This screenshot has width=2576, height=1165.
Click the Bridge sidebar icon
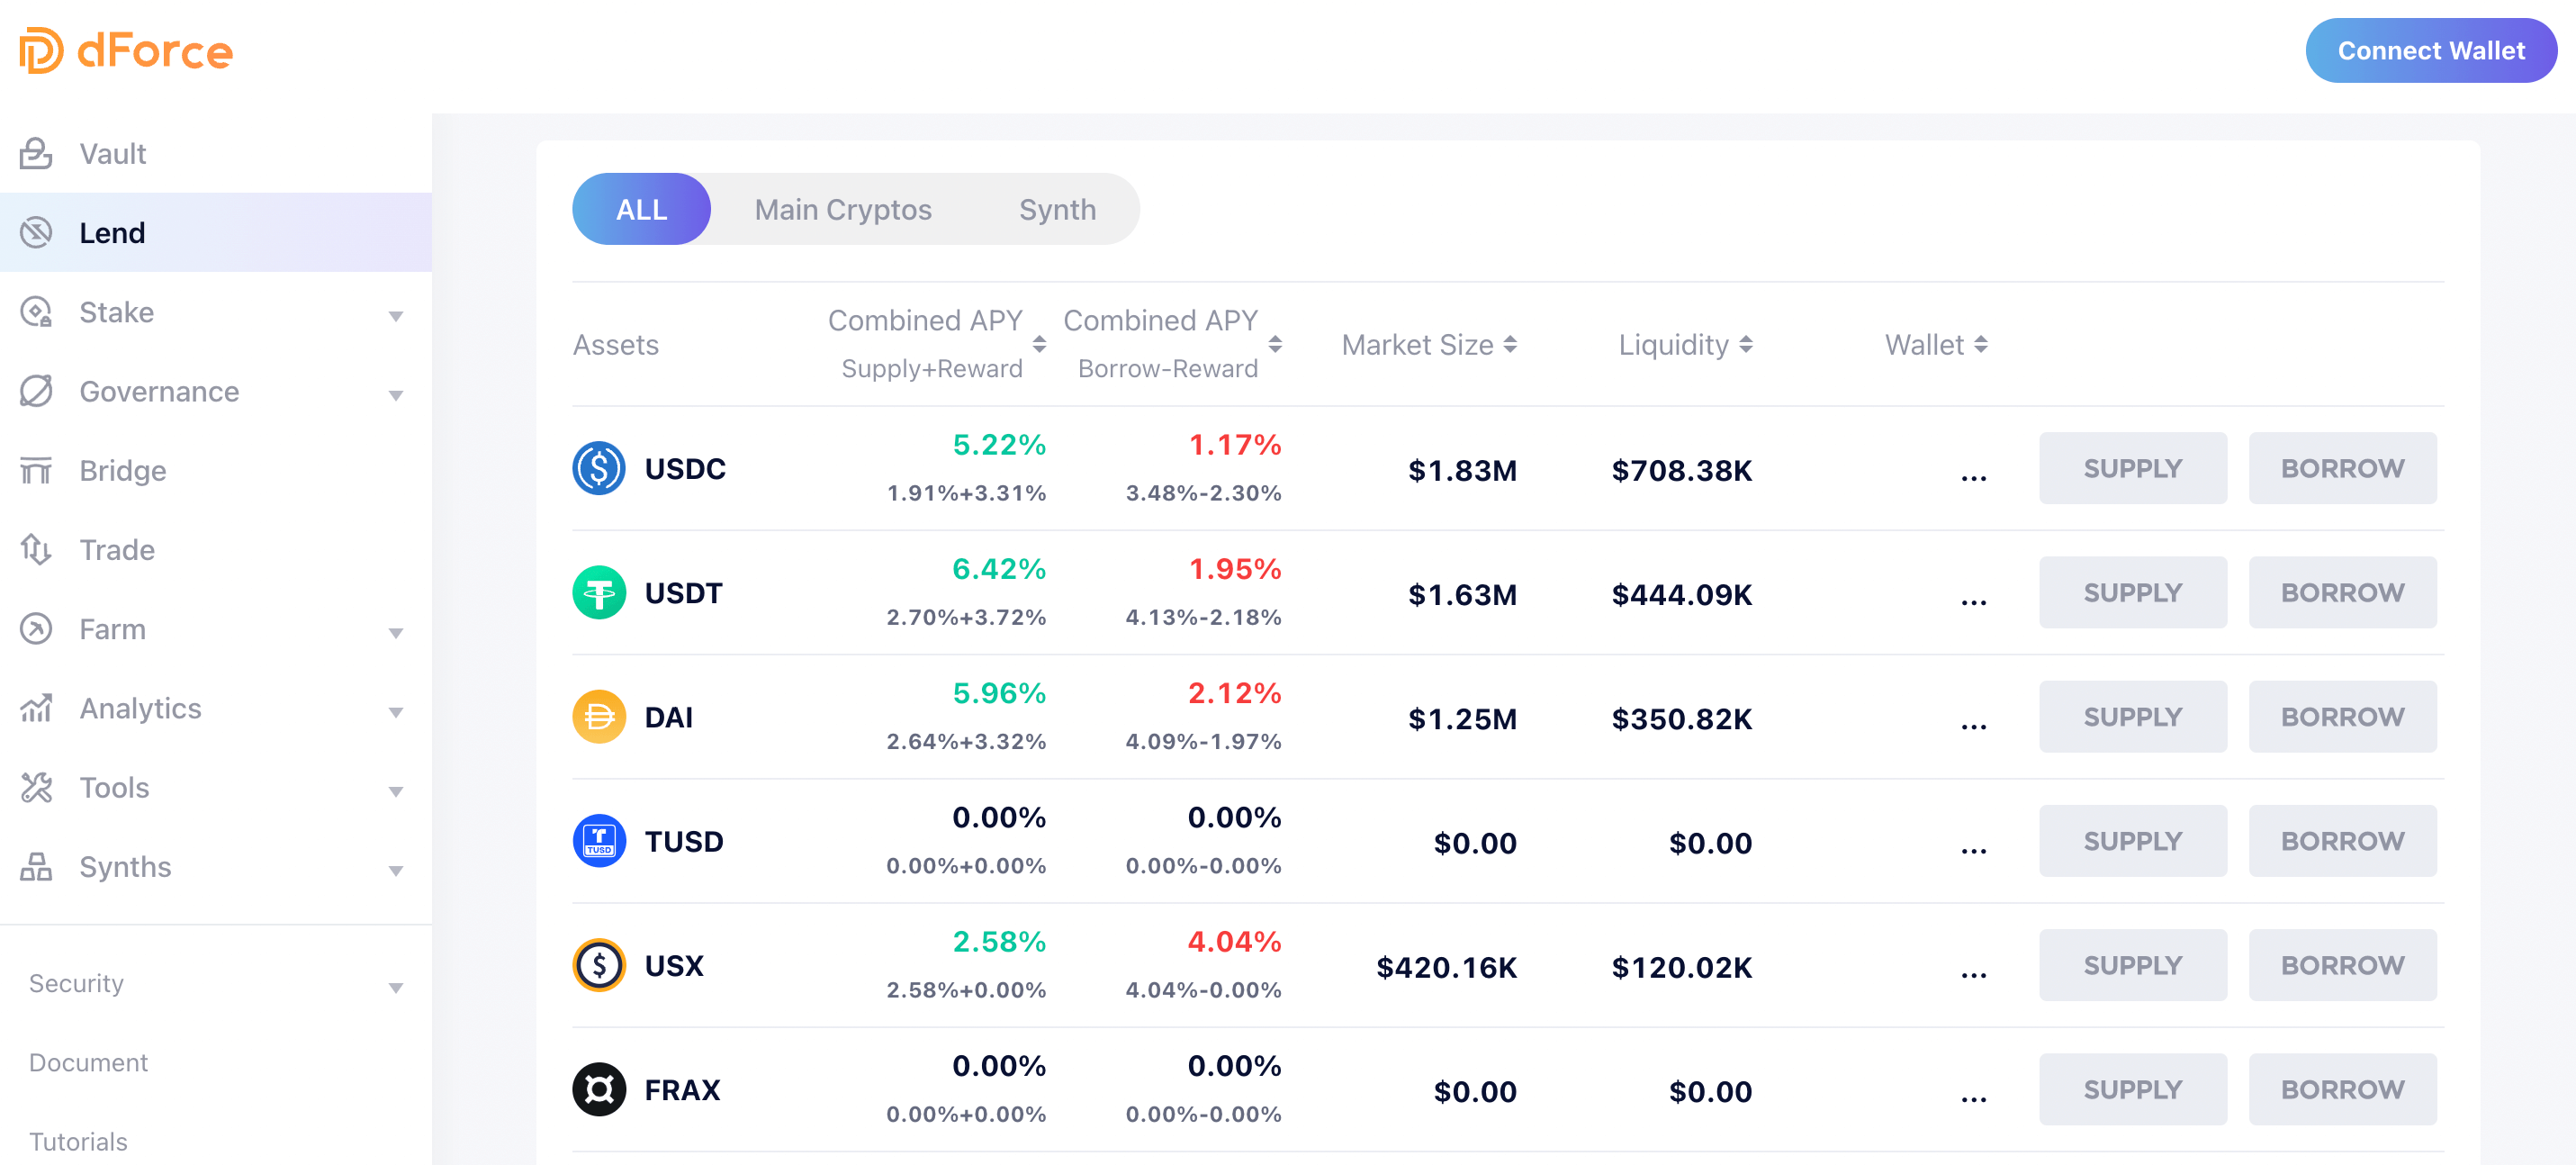click(x=36, y=470)
